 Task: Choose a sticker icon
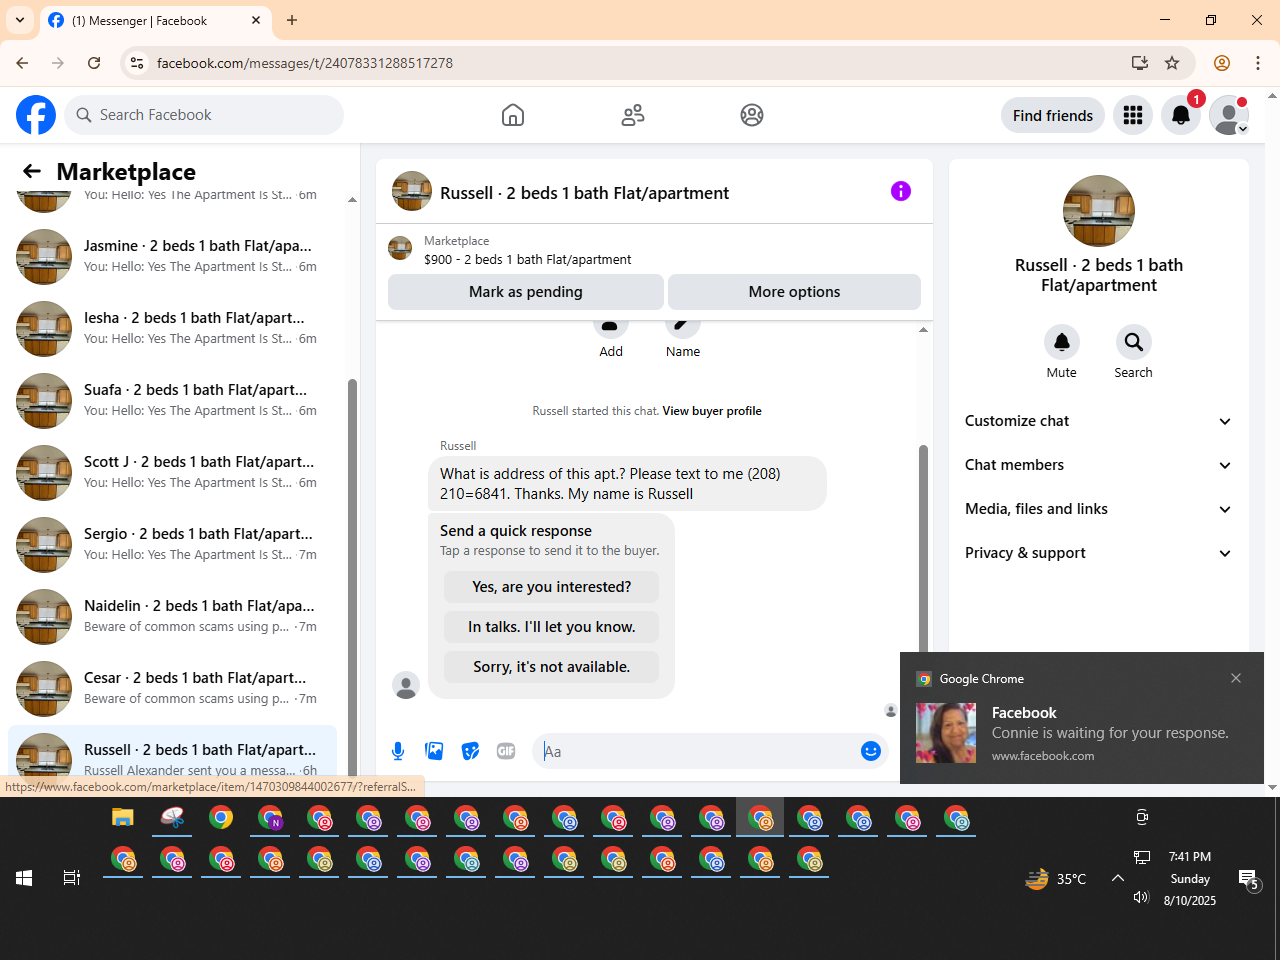pyautogui.click(x=470, y=751)
